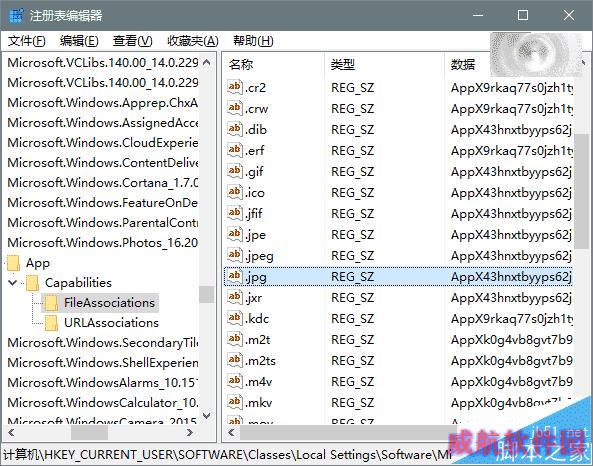The width and height of the screenshot is (593, 466).
Task: Collapse the Capabilities tree node
Action: (x=12, y=282)
